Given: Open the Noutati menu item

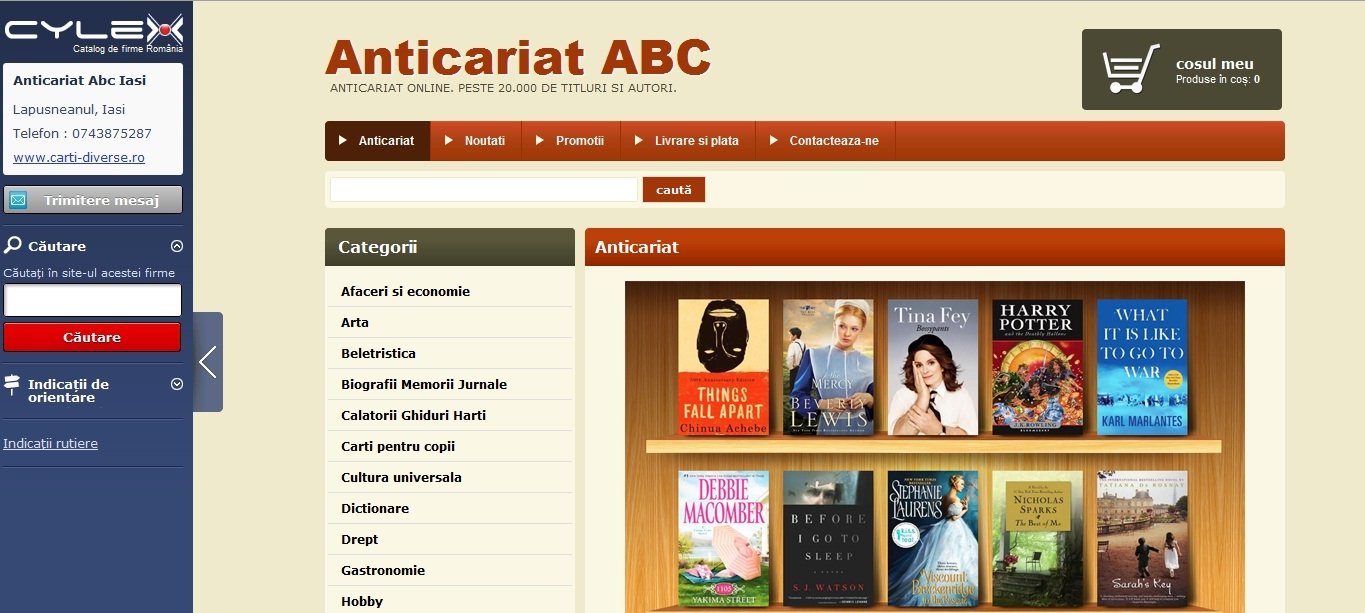Looking at the screenshot, I should [476, 141].
